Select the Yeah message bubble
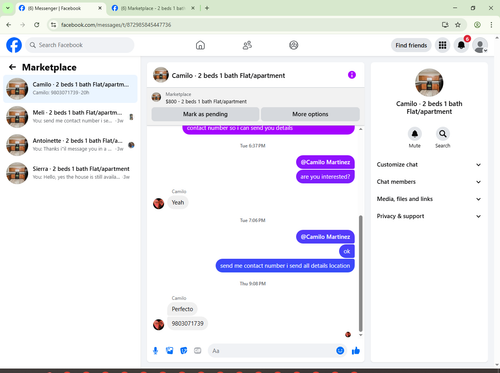 pyautogui.click(x=178, y=202)
